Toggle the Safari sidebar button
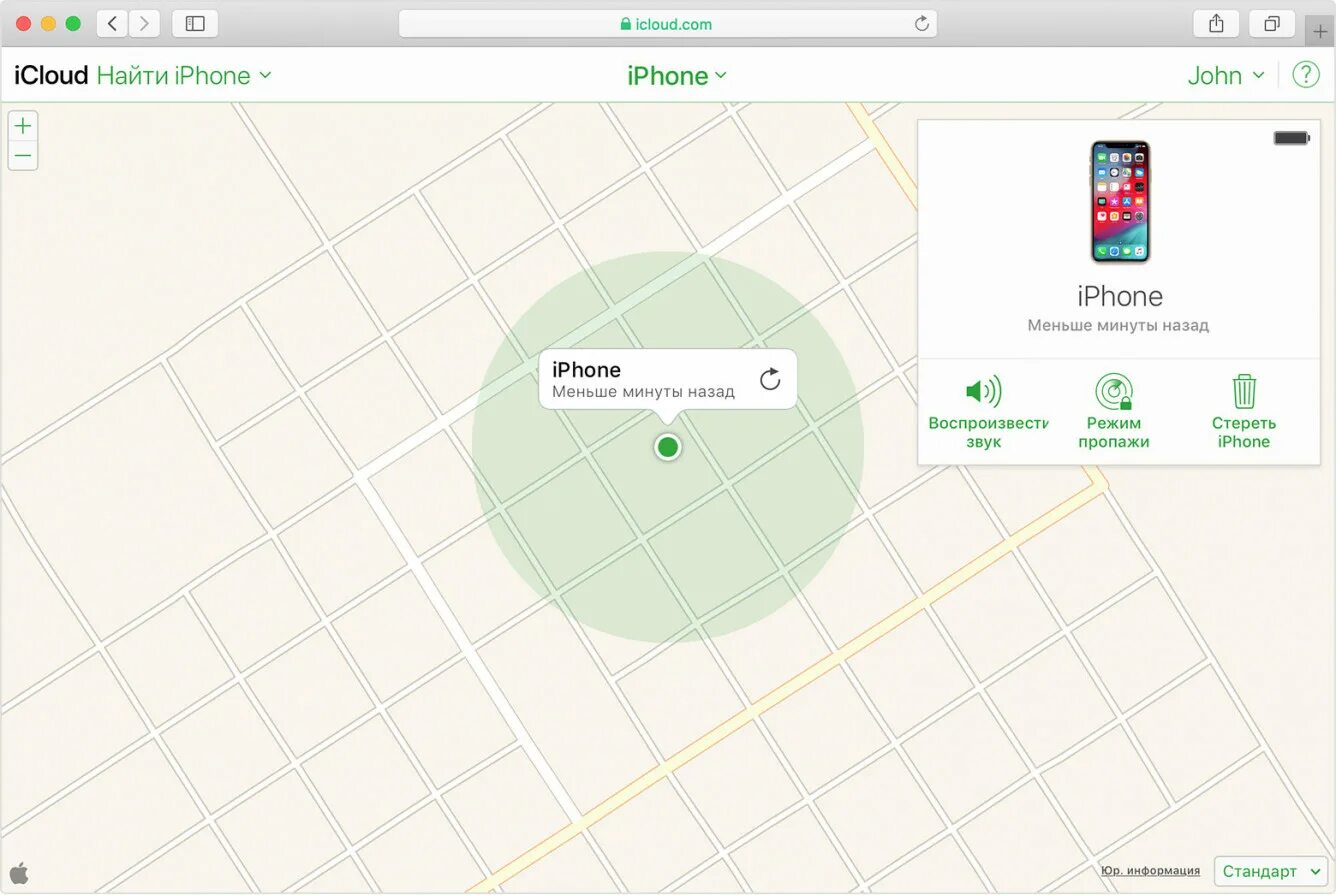 [195, 23]
